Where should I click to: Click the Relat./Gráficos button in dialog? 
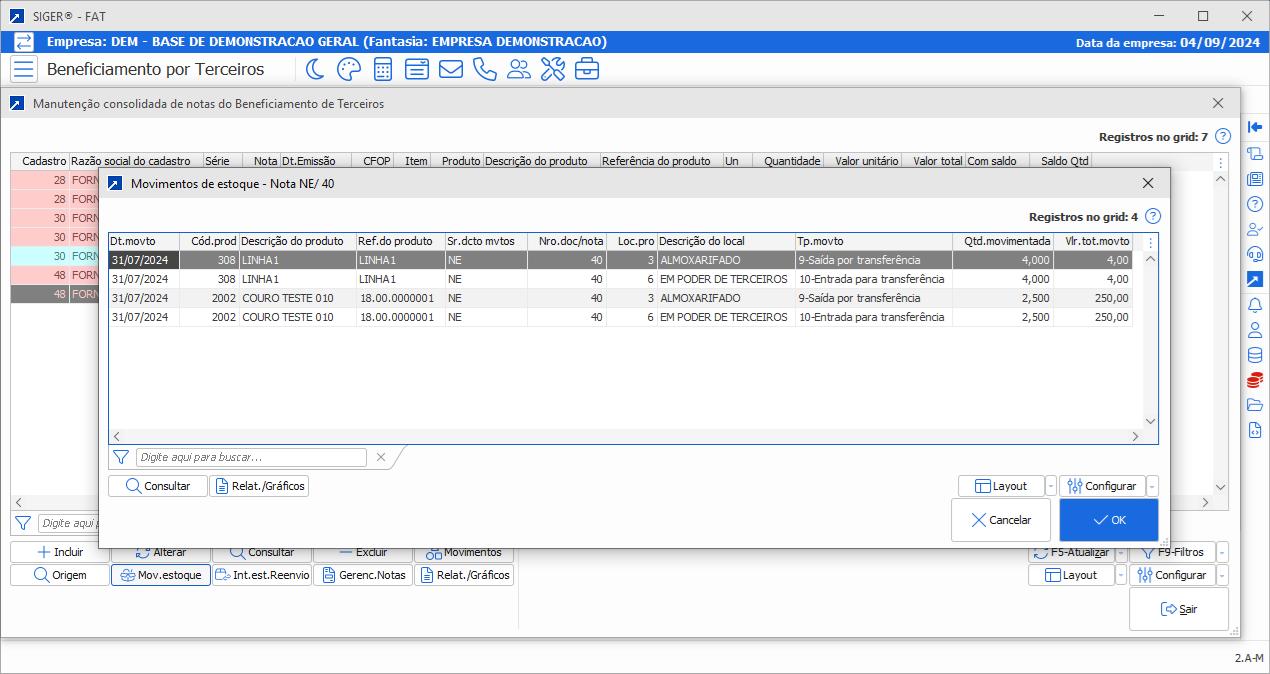coord(259,486)
